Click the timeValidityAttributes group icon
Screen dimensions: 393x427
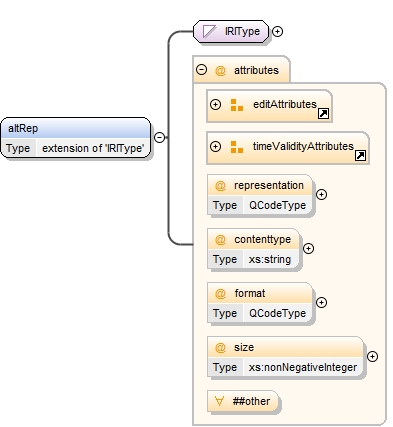point(237,147)
